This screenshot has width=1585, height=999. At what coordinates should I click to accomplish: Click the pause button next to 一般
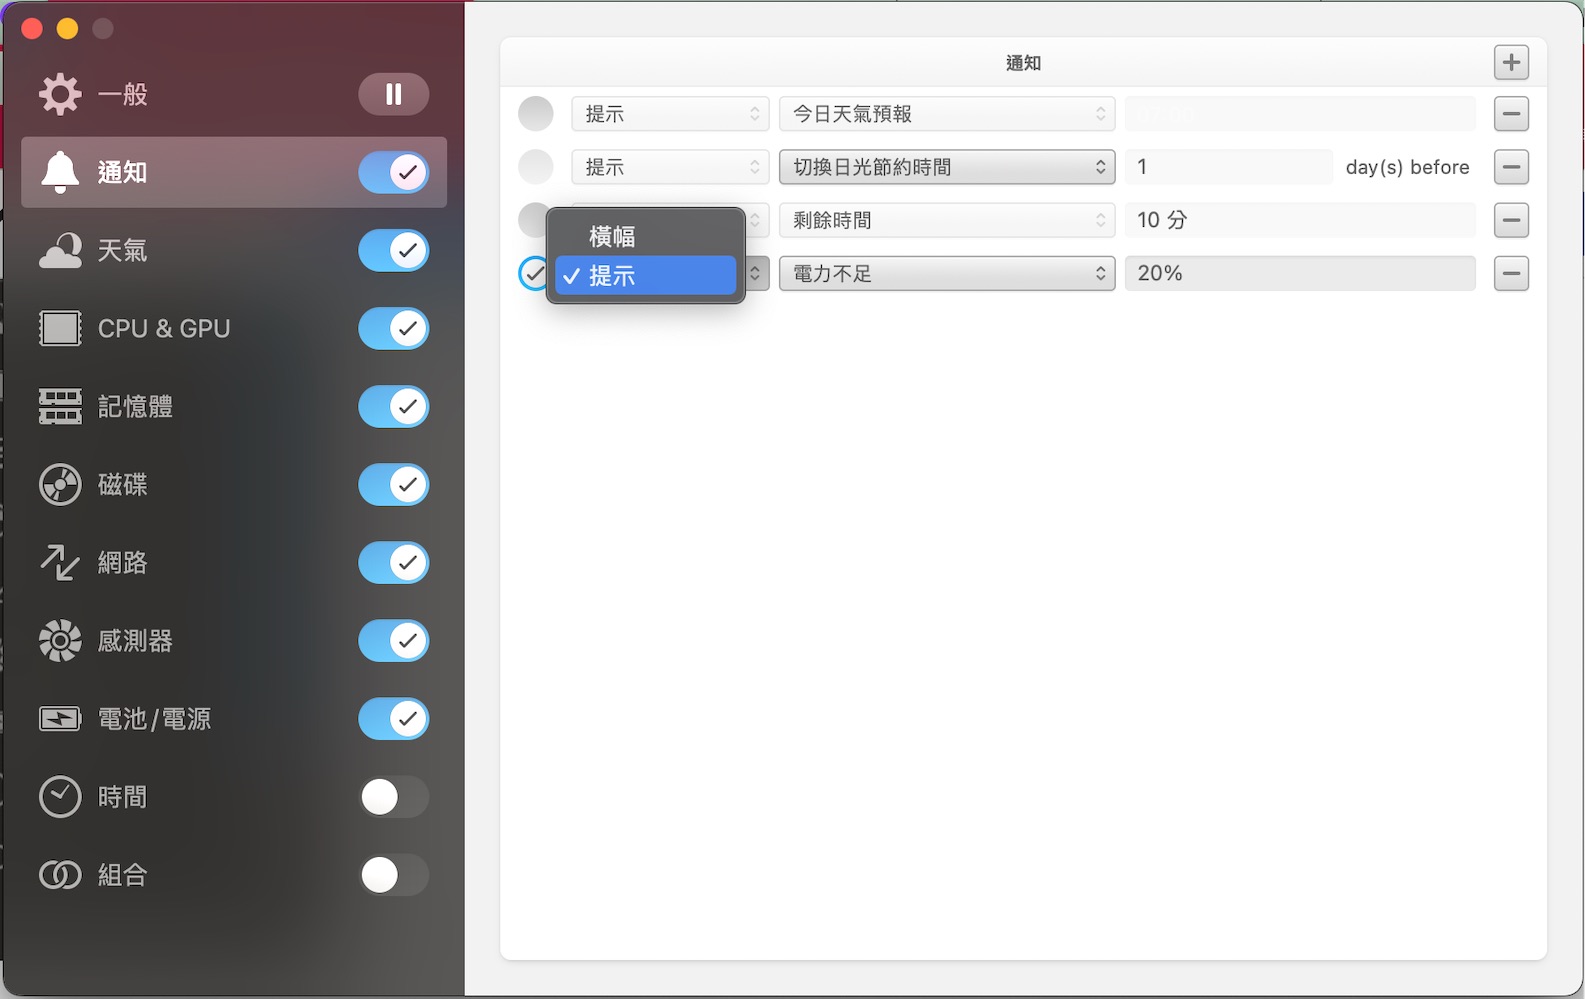click(x=394, y=94)
